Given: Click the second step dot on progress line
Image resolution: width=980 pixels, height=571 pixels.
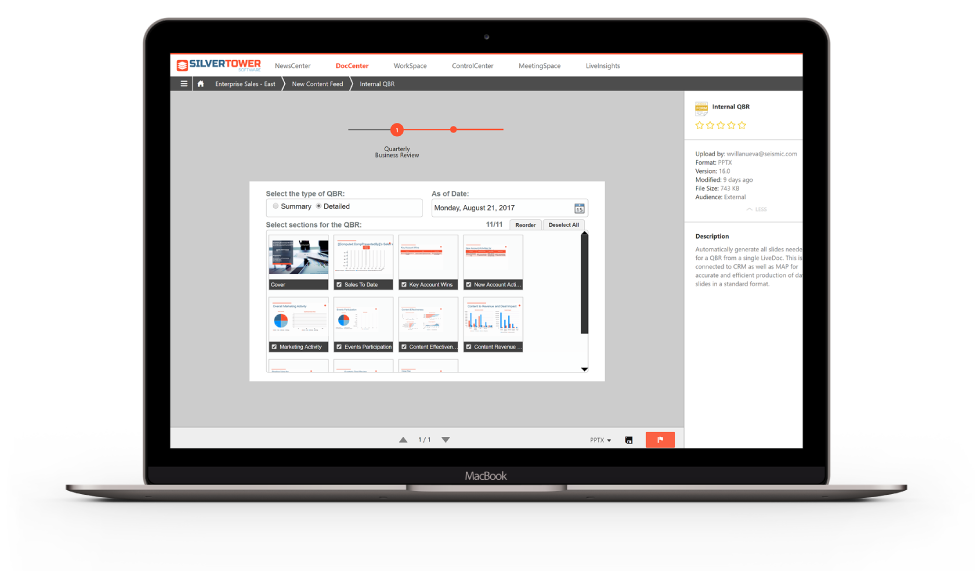Looking at the screenshot, I should (453, 129).
